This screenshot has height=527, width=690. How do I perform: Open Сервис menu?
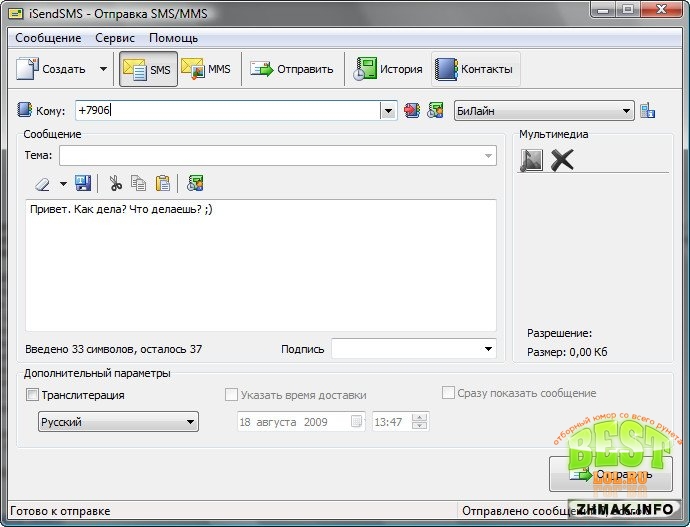click(115, 38)
